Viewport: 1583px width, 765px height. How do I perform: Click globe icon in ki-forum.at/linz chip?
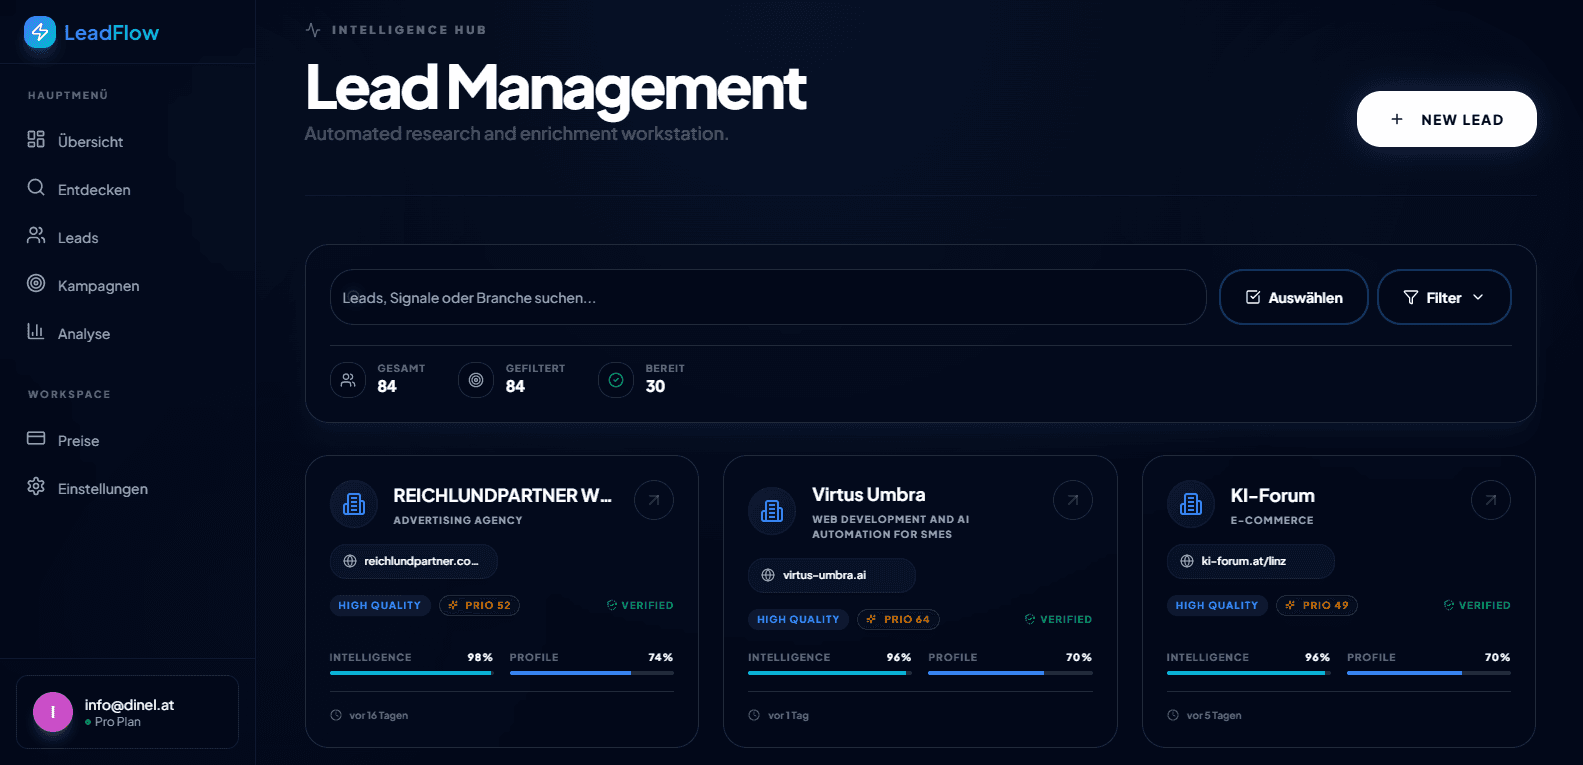[1187, 561]
